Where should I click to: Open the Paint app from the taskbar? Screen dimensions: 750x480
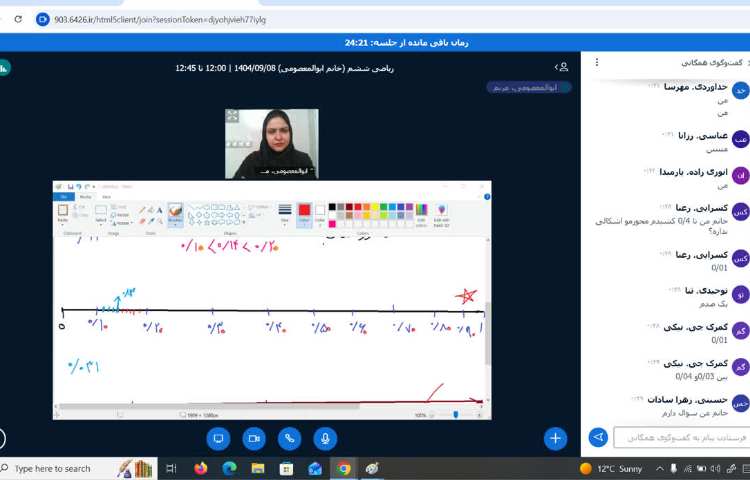click(372, 469)
